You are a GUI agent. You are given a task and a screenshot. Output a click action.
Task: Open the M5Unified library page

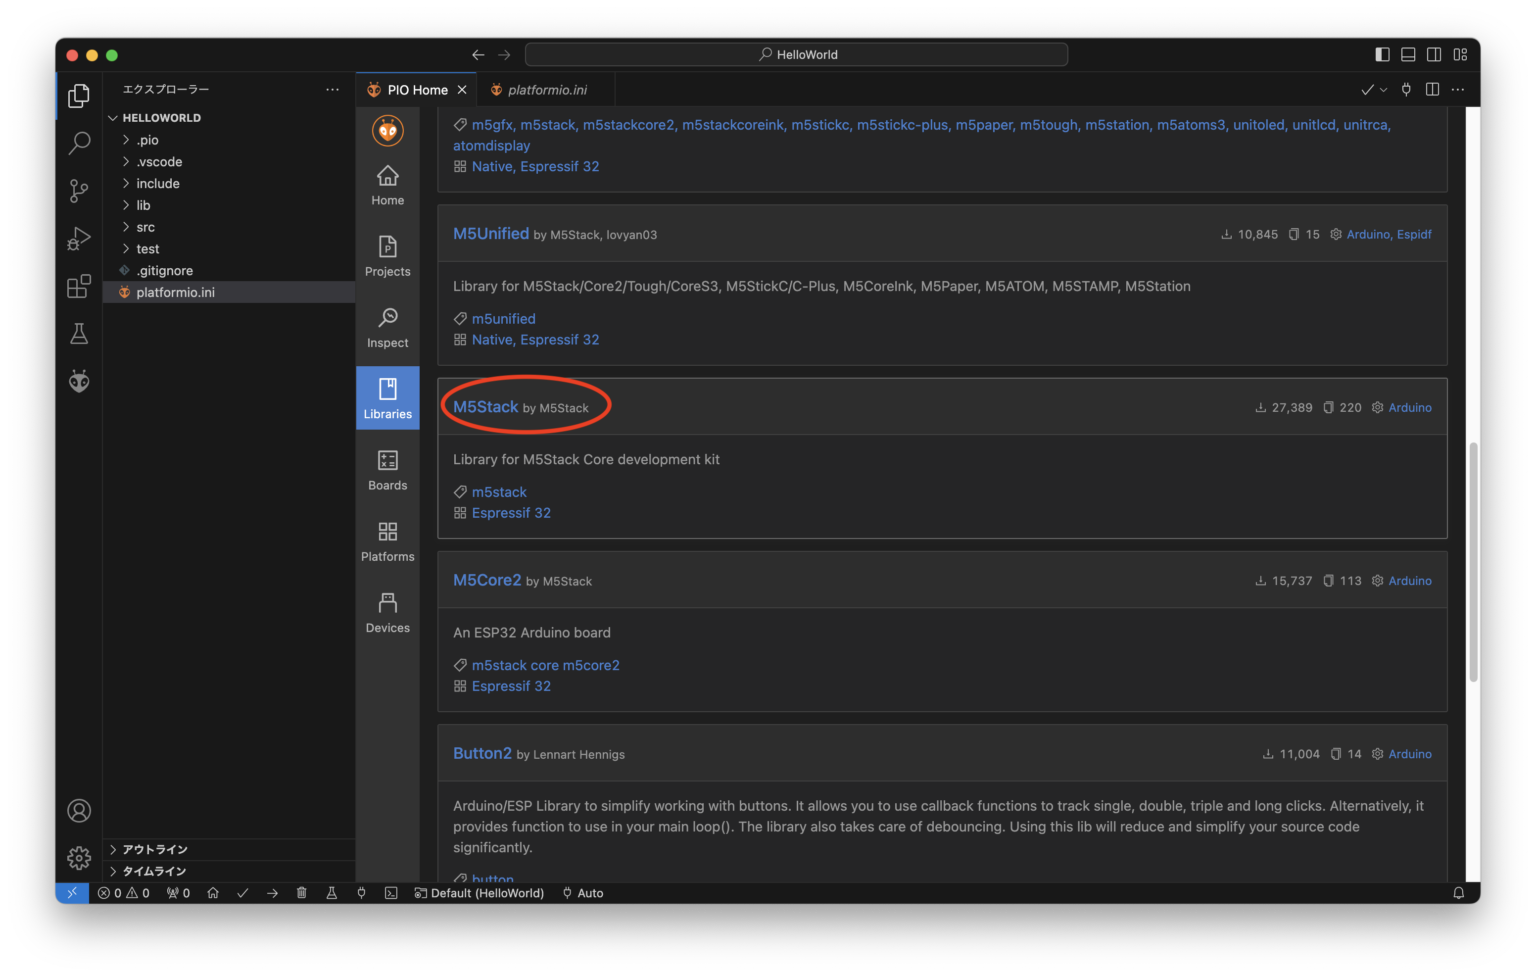(x=491, y=233)
